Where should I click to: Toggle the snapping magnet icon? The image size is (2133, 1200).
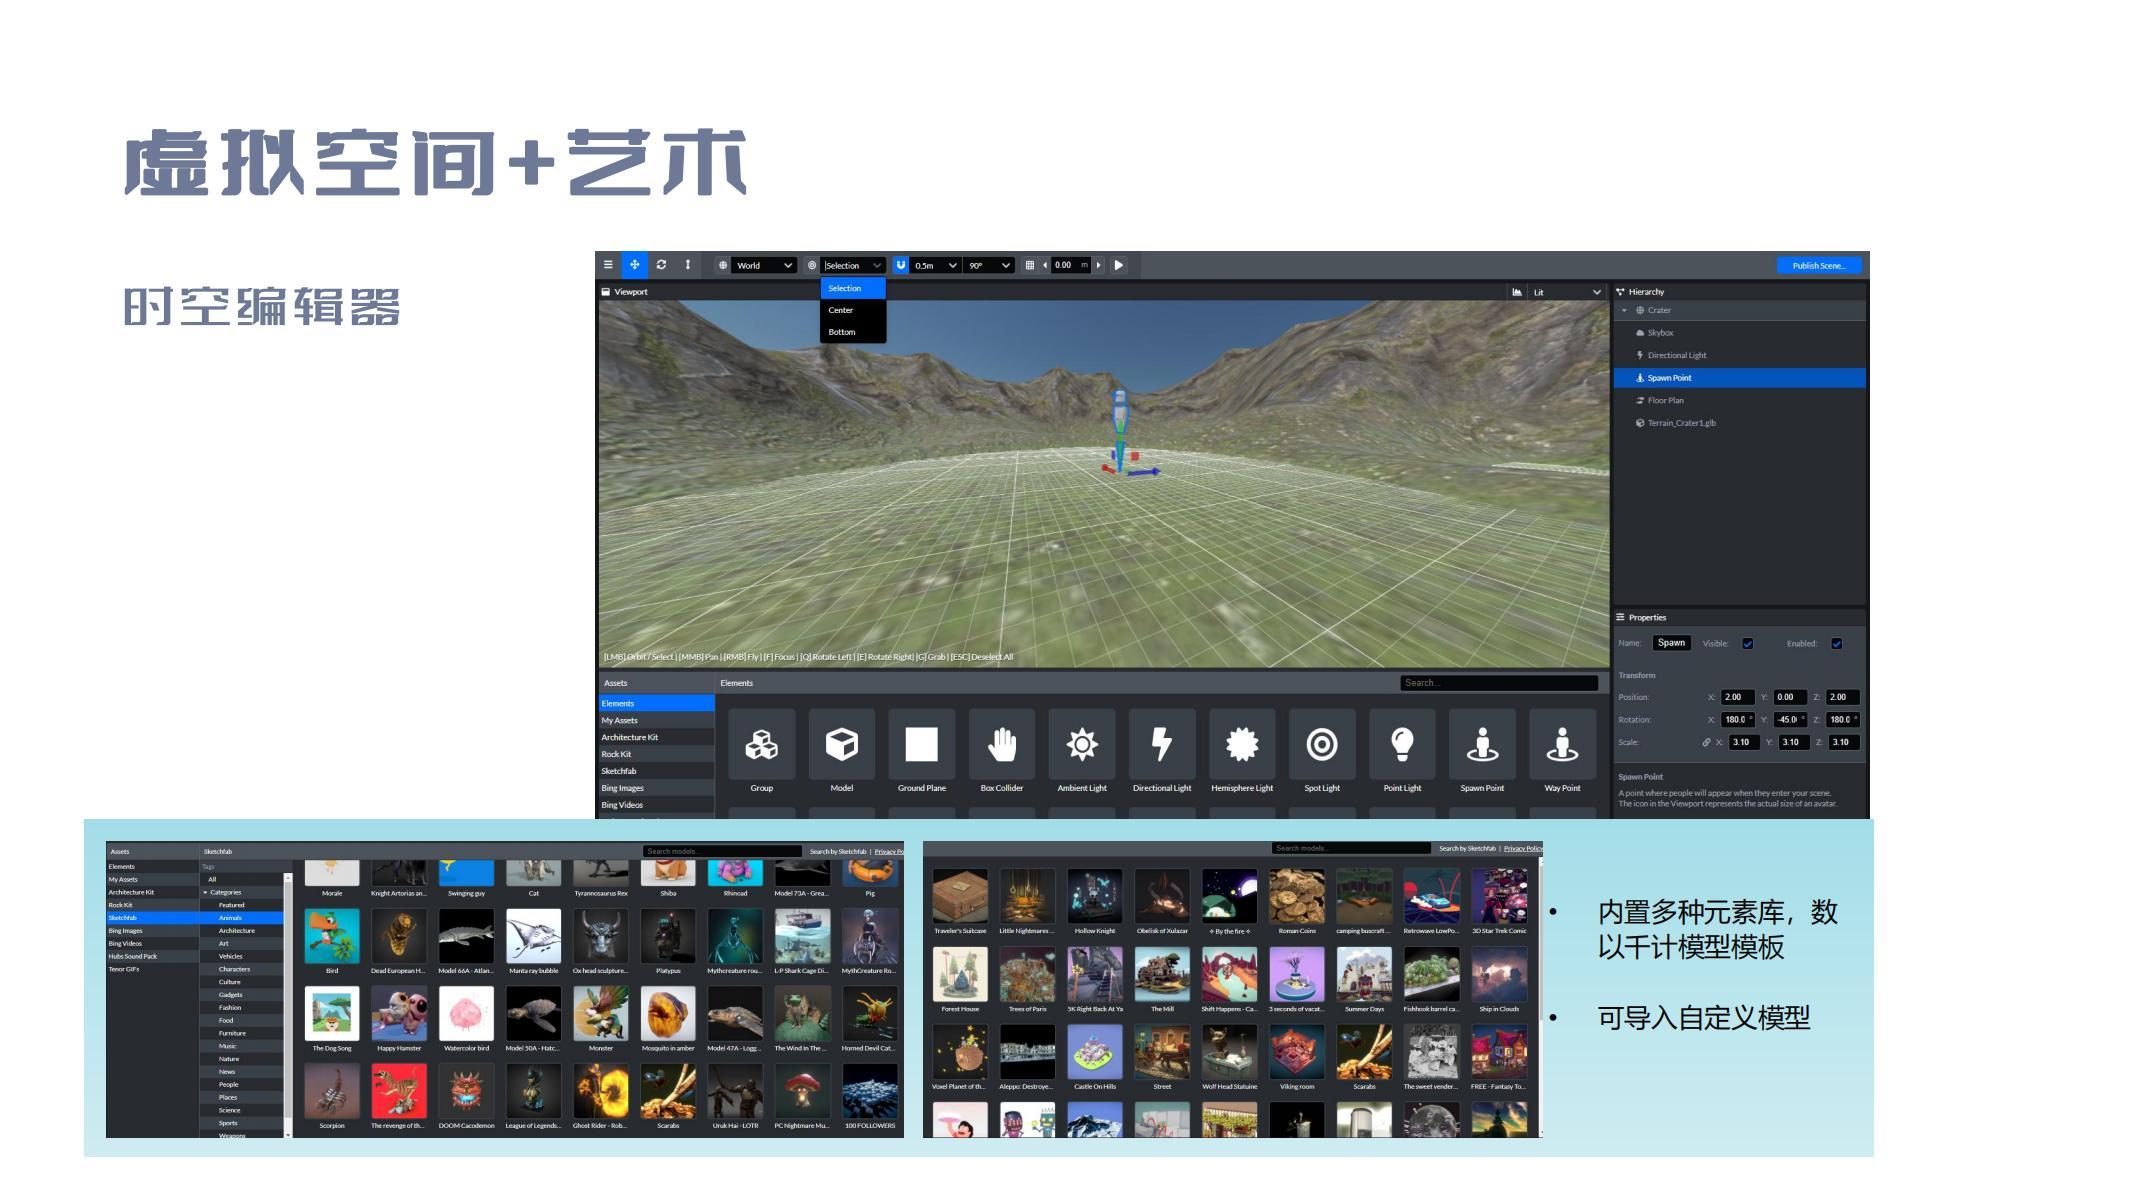tap(901, 265)
